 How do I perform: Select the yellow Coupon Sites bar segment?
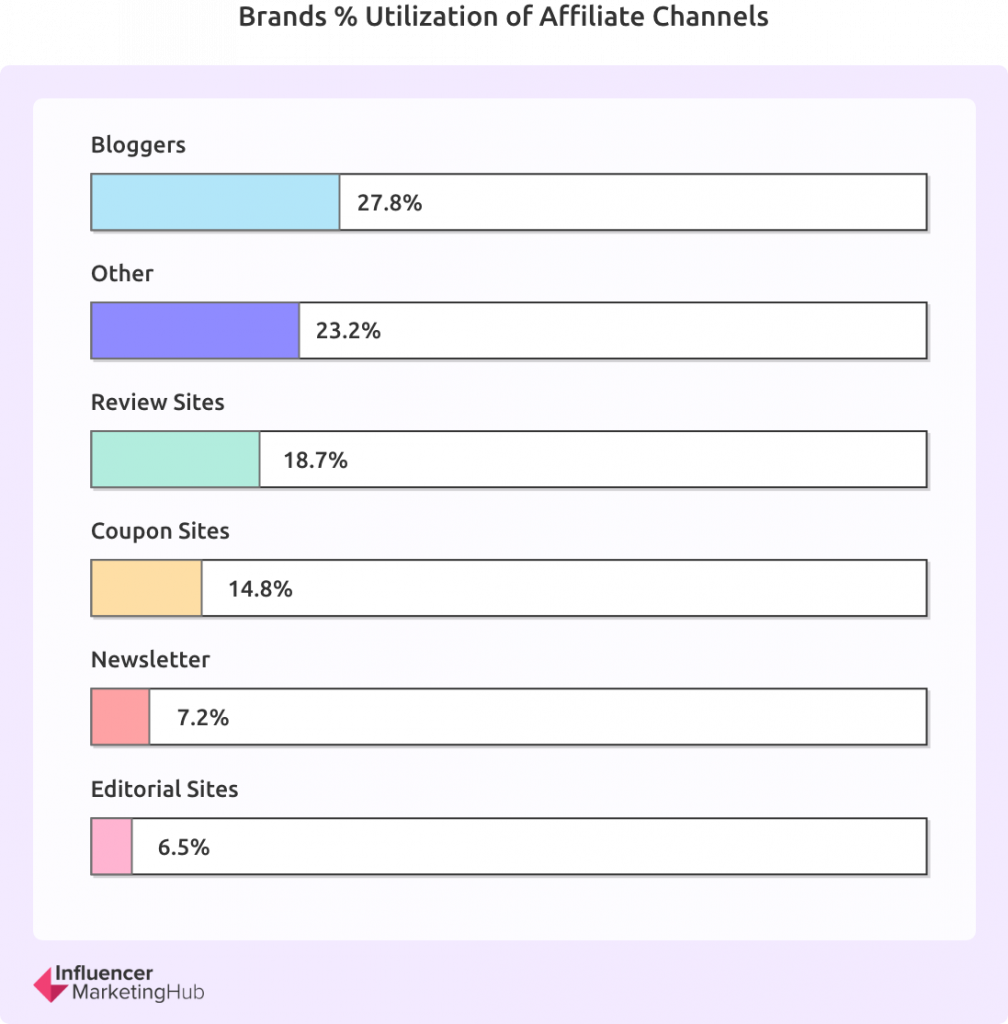point(146,588)
